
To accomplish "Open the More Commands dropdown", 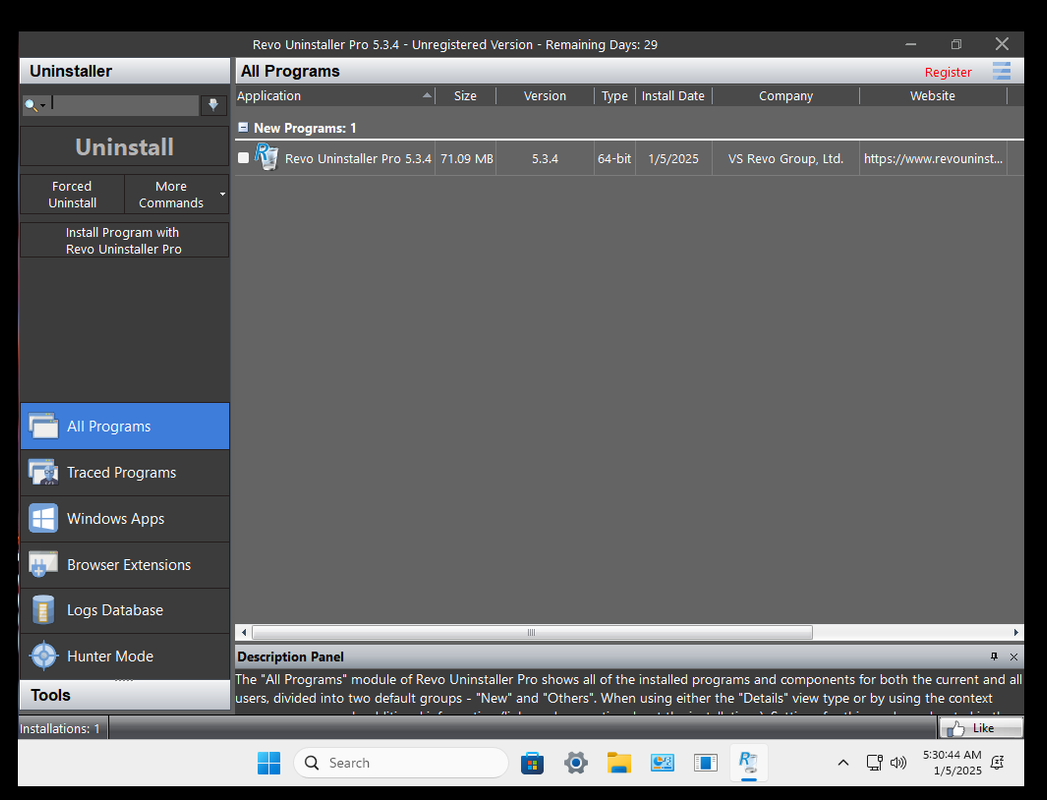I will point(177,194).
